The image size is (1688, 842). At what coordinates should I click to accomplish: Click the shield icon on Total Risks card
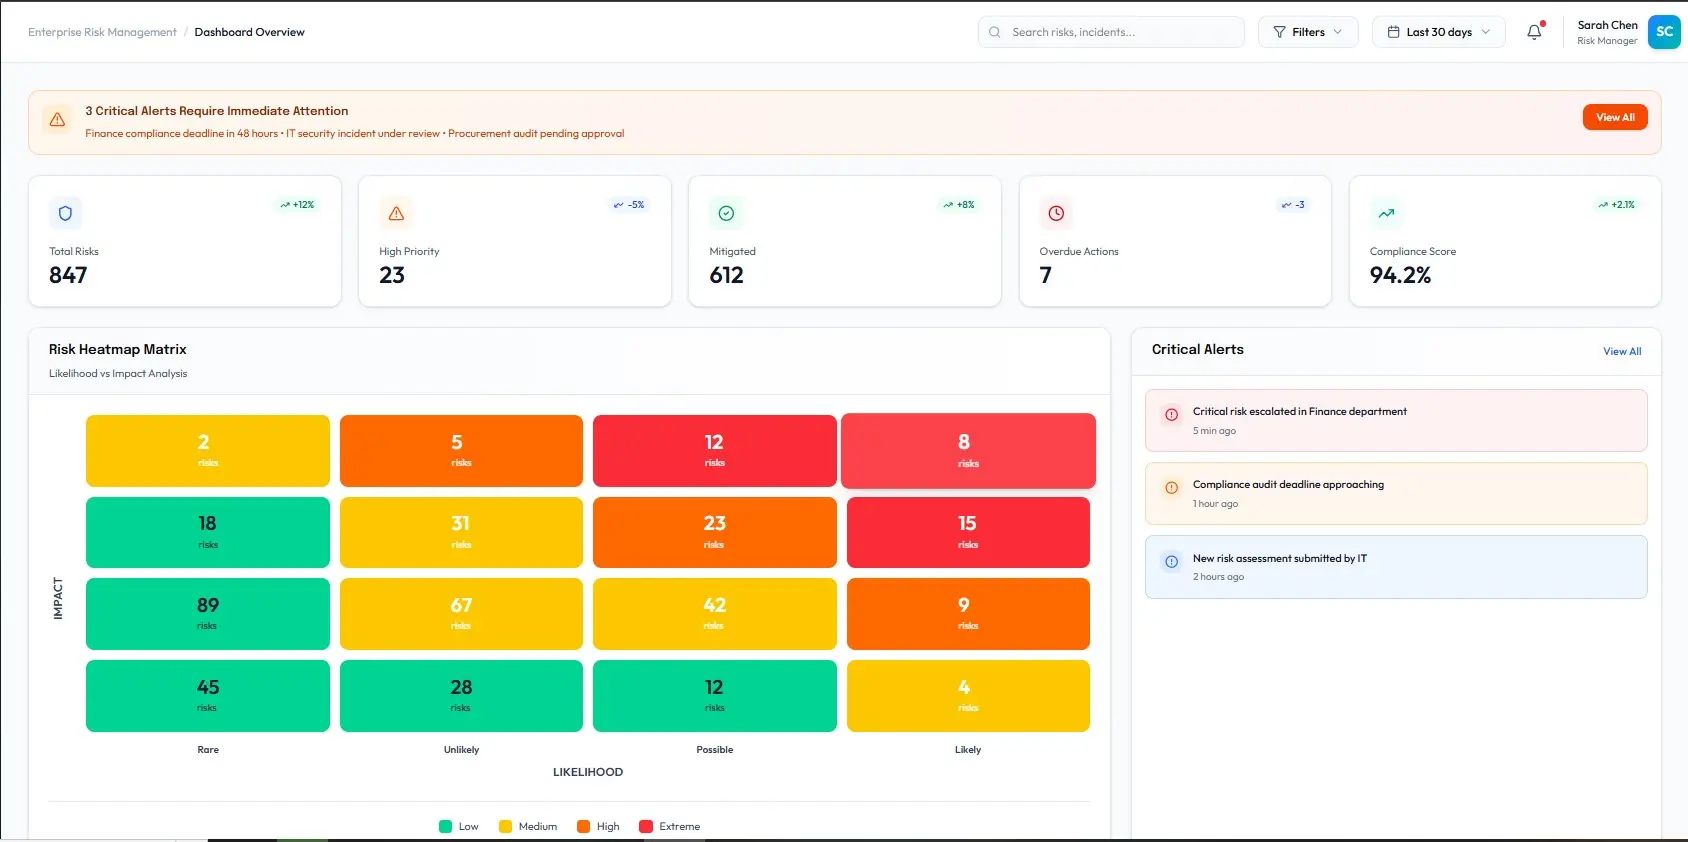click(x=66, y=213)
